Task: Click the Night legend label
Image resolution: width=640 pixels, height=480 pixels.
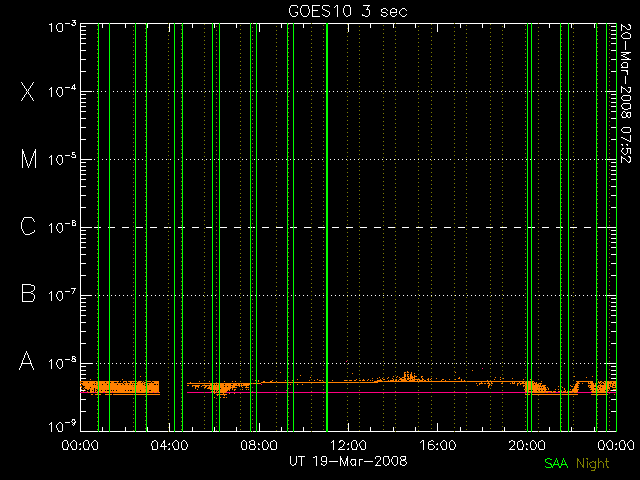Action: coord(593,464)
